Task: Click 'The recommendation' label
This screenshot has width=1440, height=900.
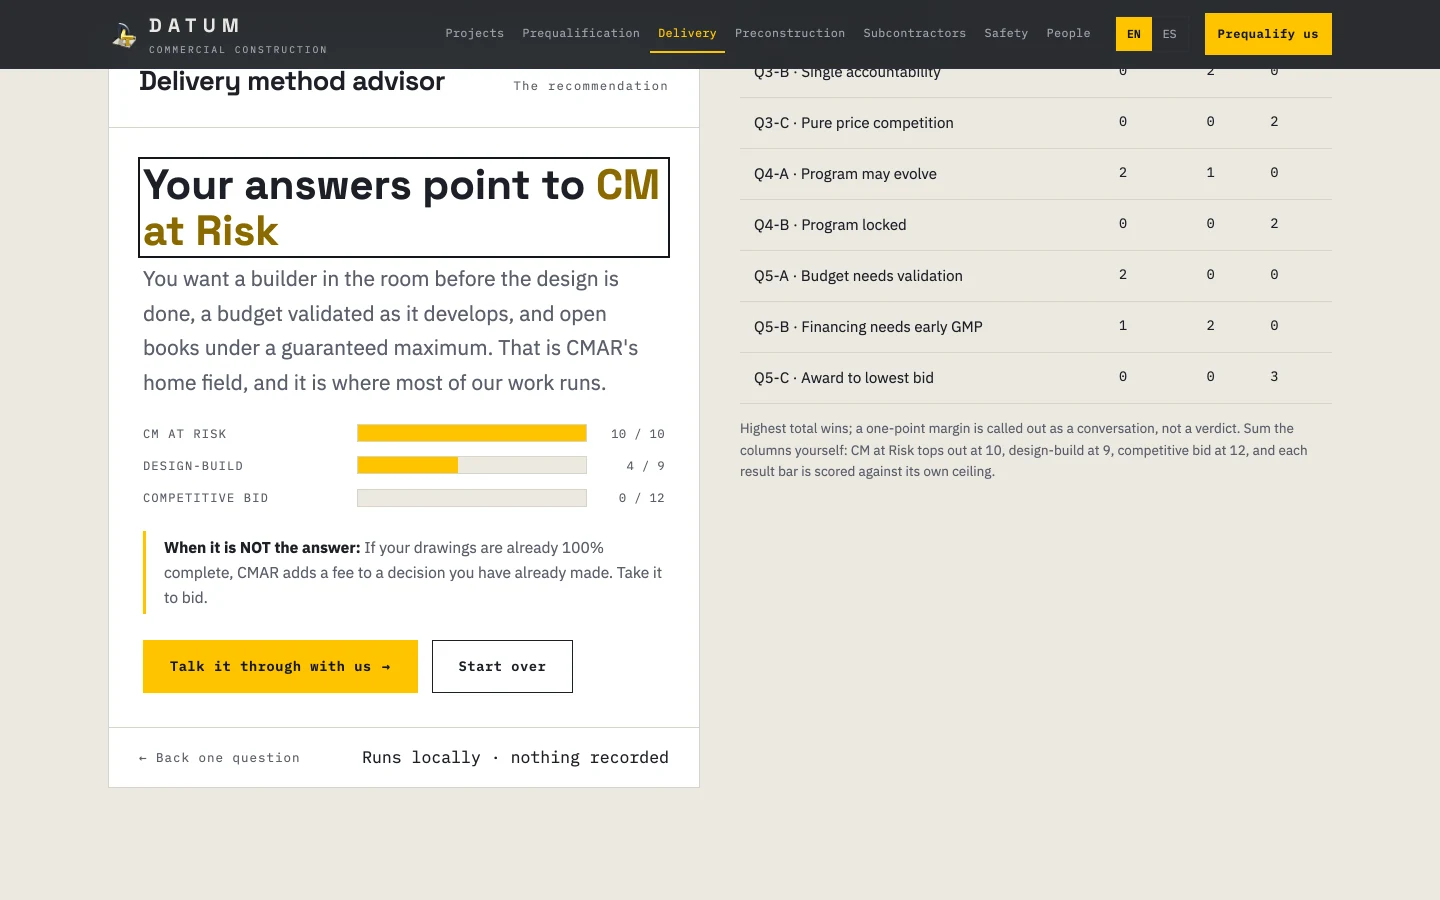Action: click(x=591, y=86)
